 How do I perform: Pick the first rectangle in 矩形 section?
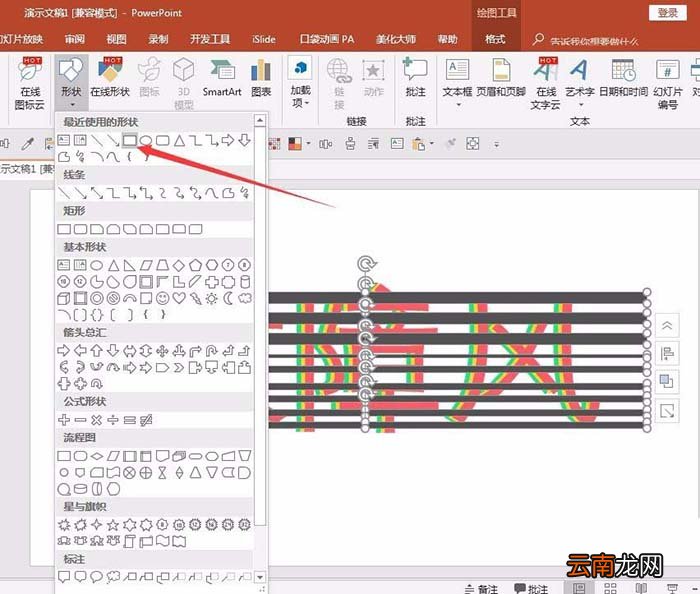click(64, 229)
